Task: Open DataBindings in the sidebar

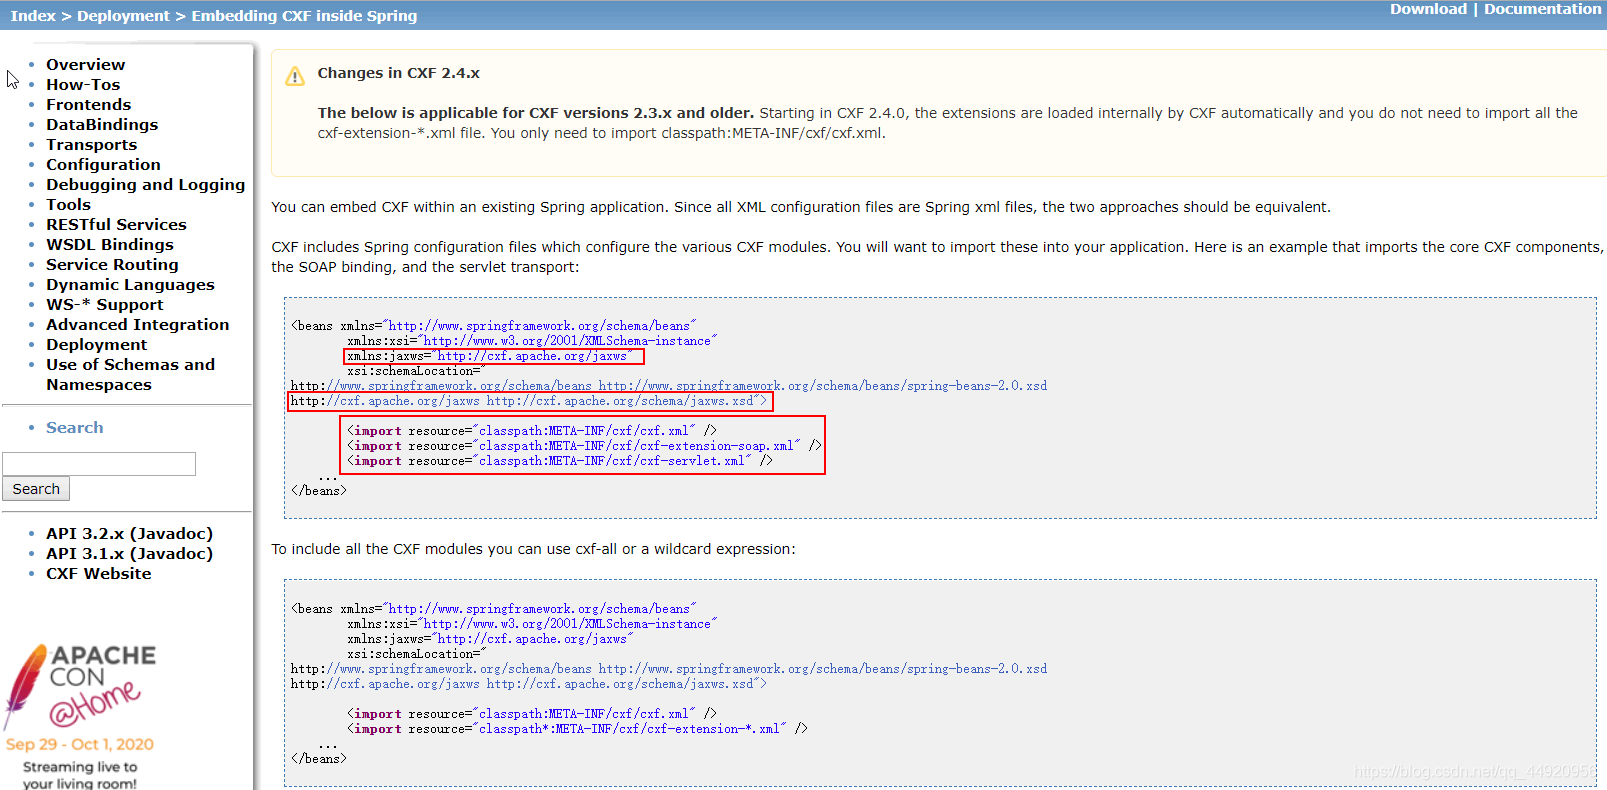Action: (x=102, y=125)
